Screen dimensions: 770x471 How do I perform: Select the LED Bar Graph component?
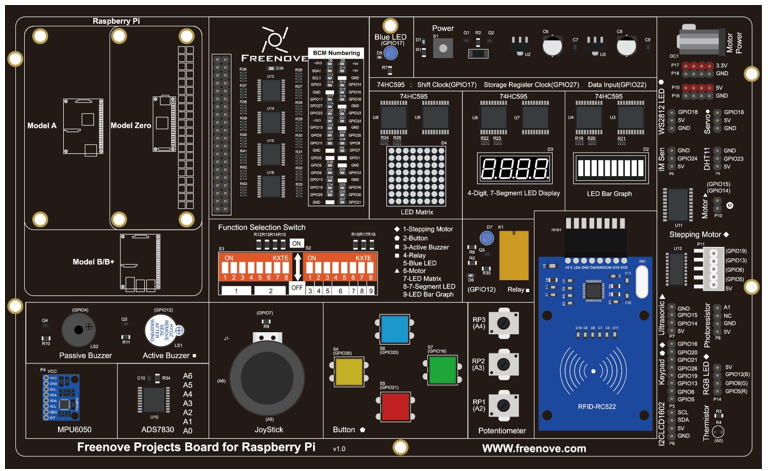[610, 168]
